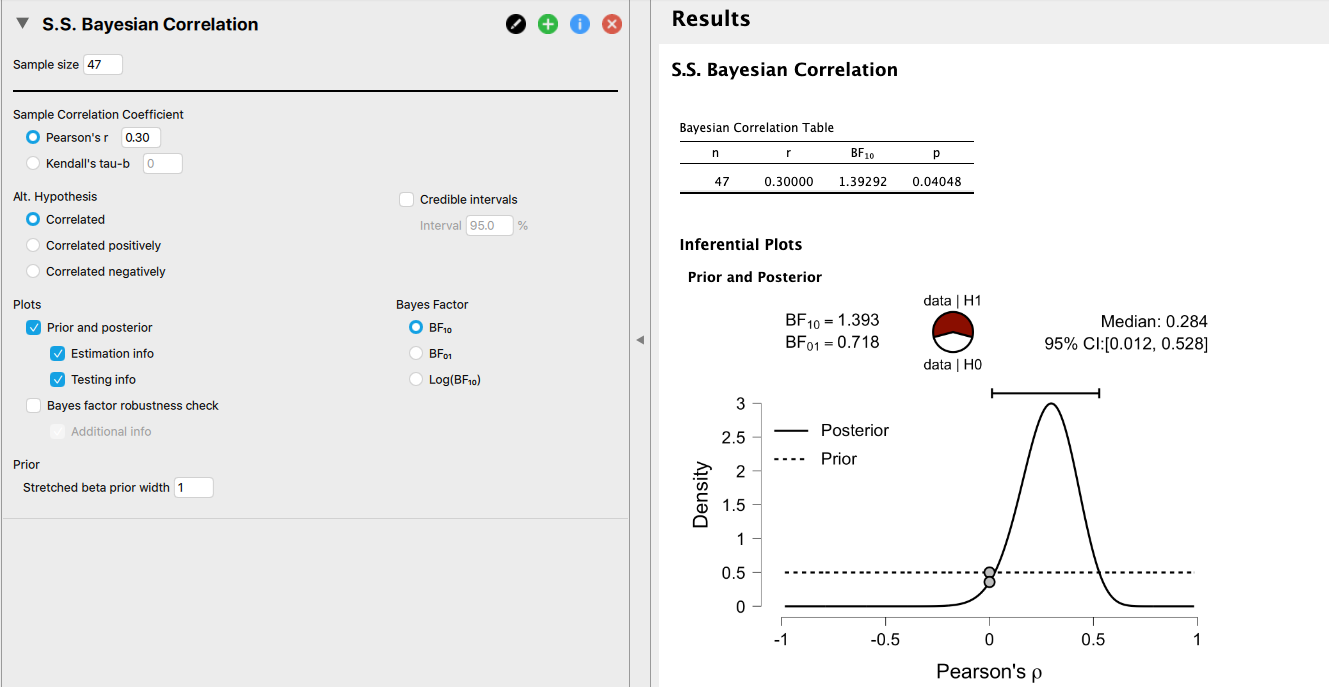Select the Log(BF₁₀) option

click(x=416, y=379)
